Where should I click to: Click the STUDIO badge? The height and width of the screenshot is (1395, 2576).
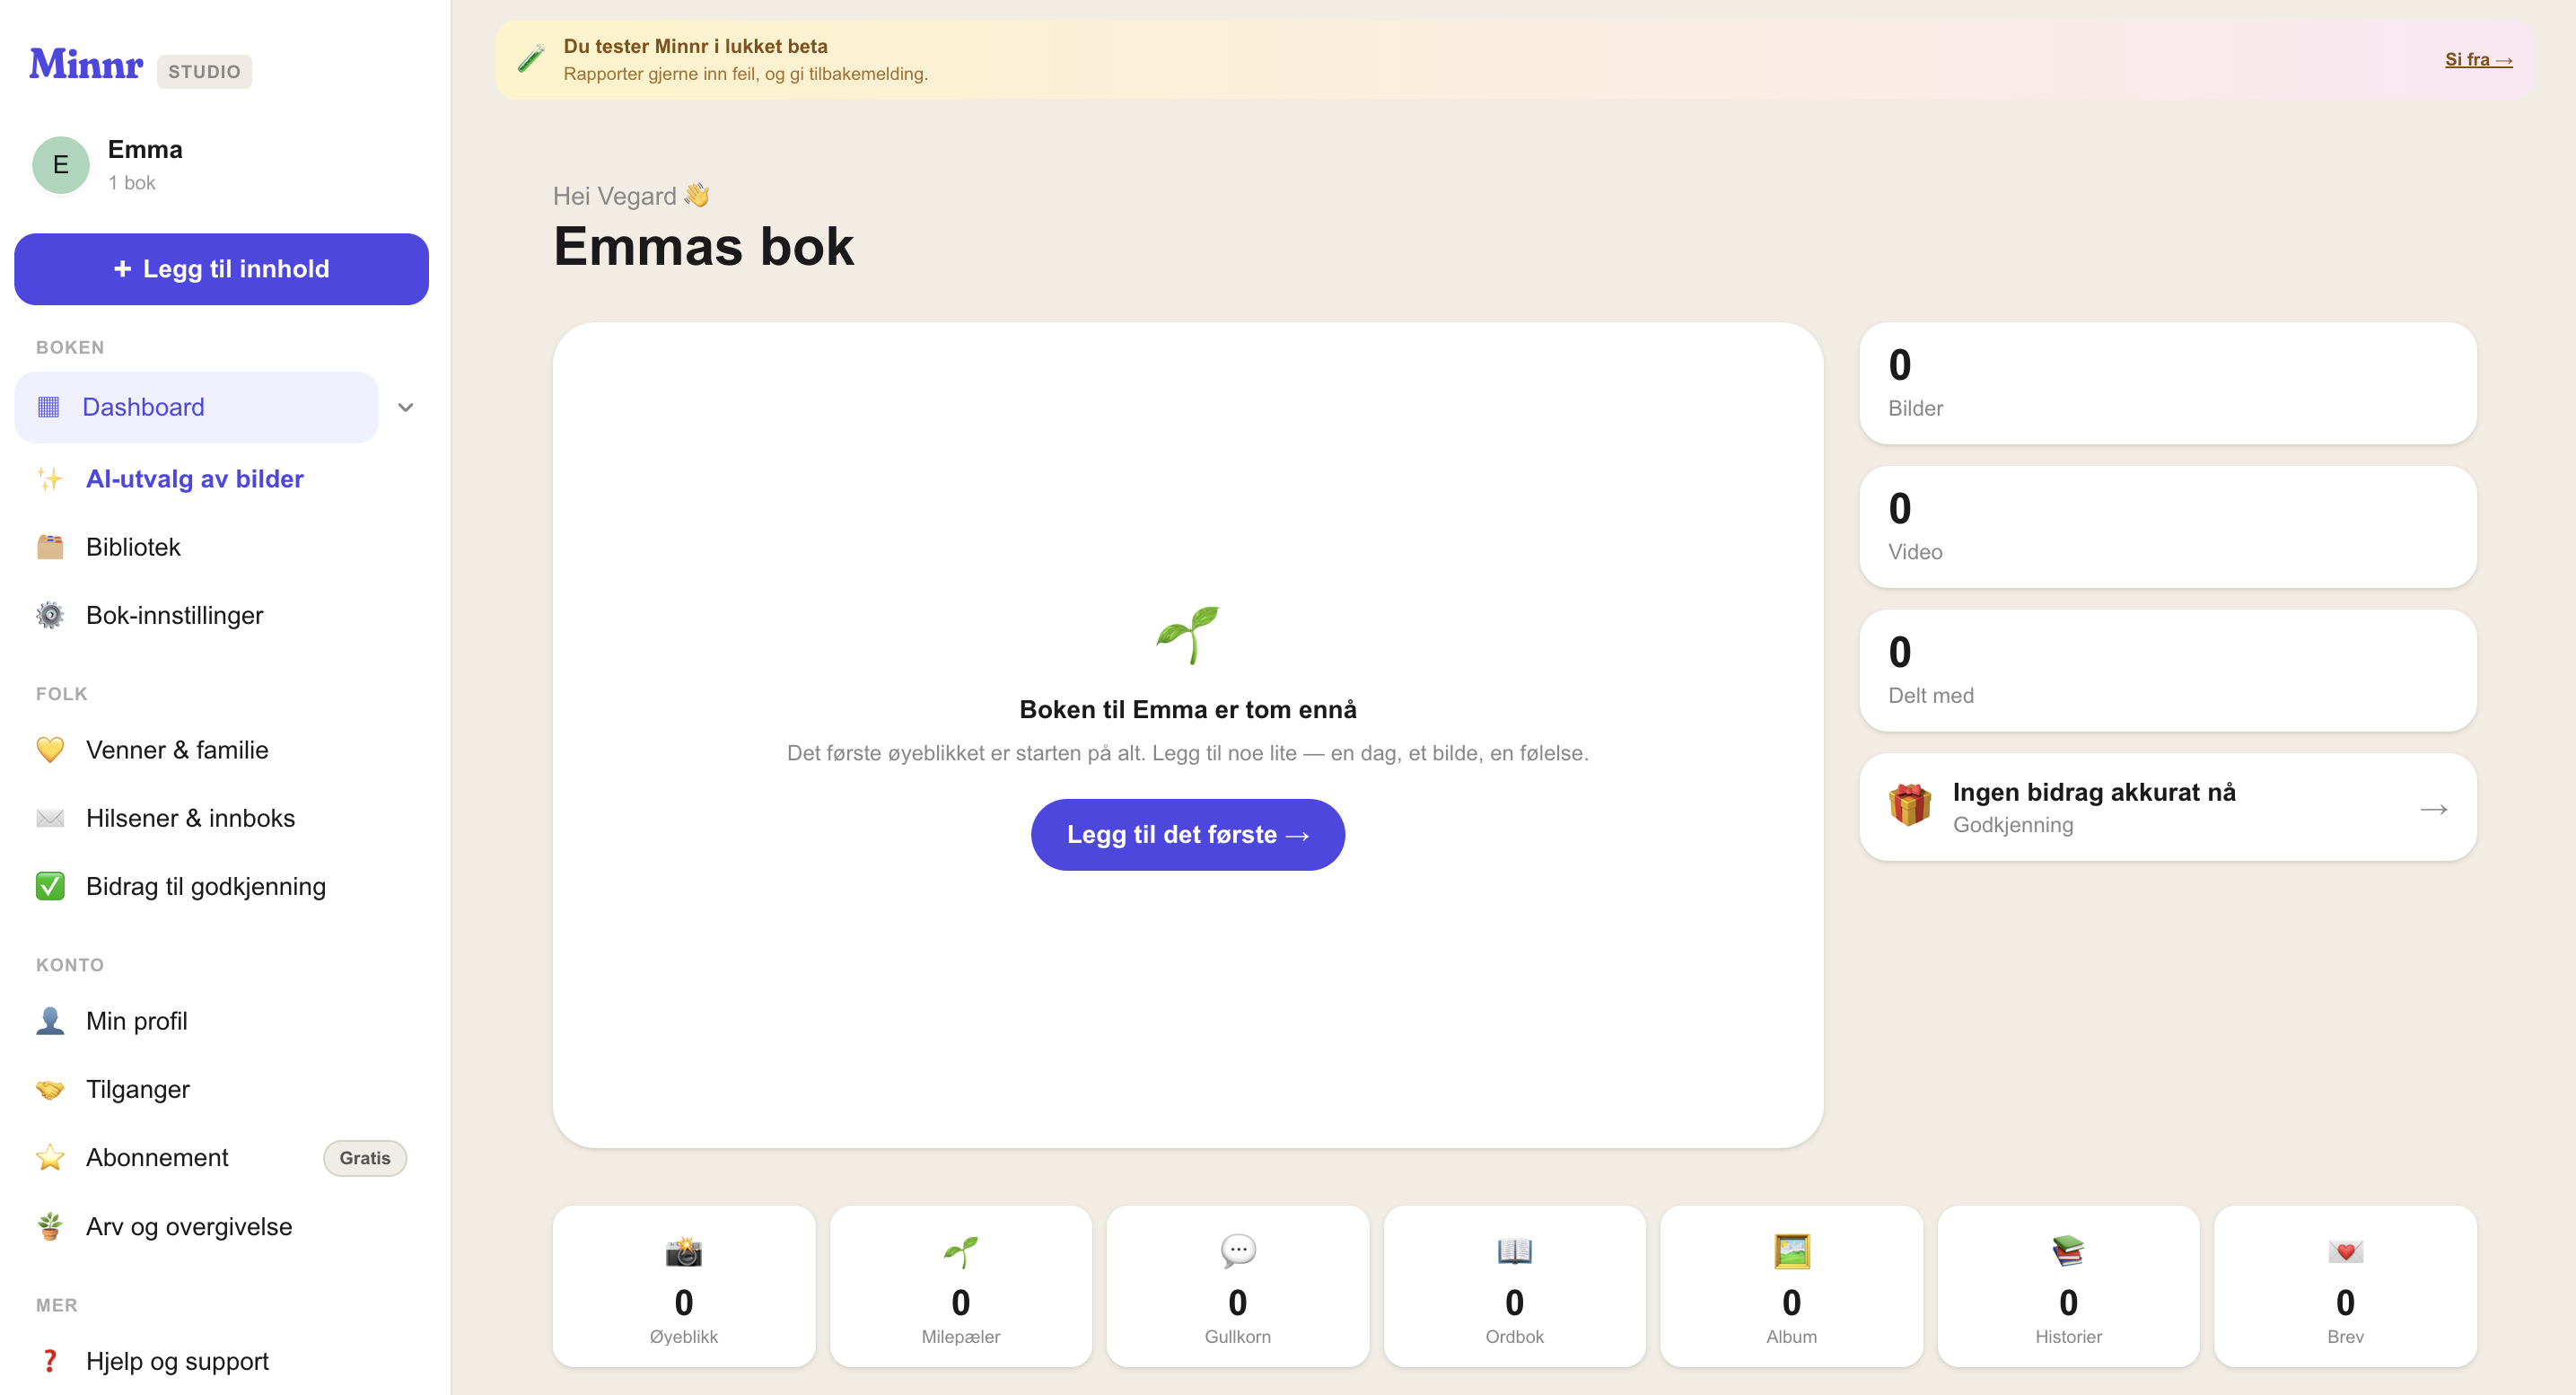[204, 72]
